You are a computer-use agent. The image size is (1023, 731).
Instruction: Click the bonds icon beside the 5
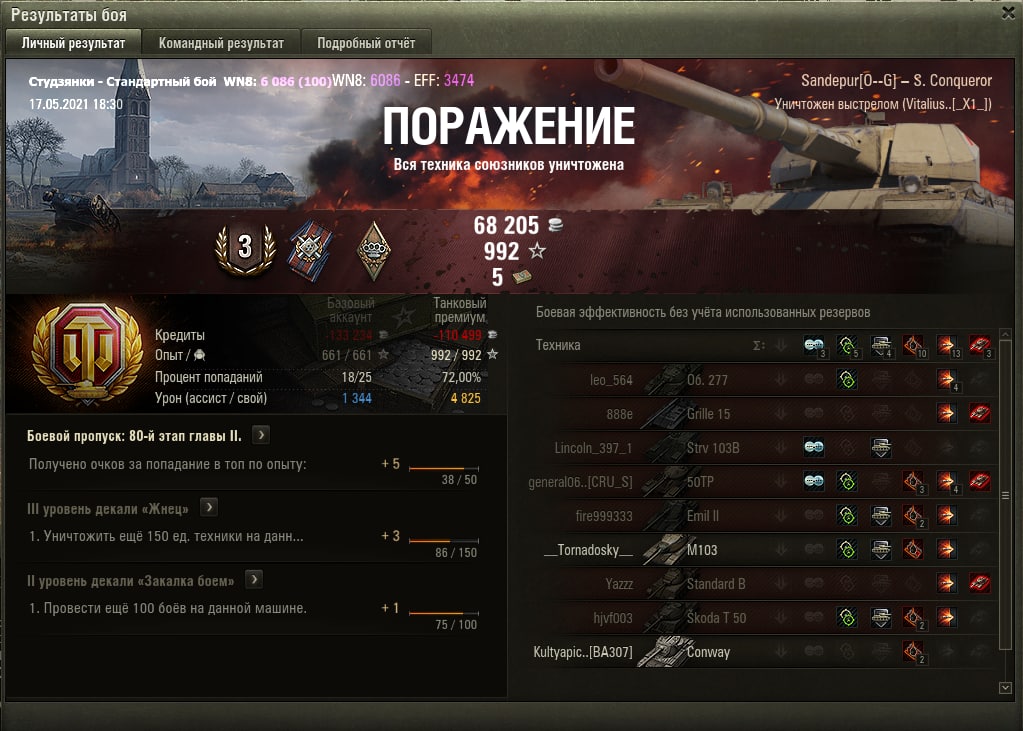(x=521, y=277)
